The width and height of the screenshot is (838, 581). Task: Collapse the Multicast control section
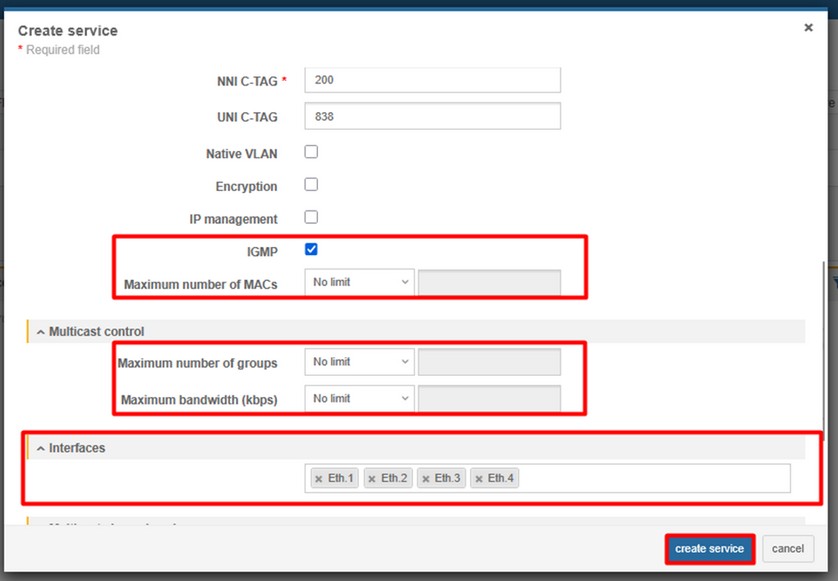pyautogui.click(x=90, y=331)
